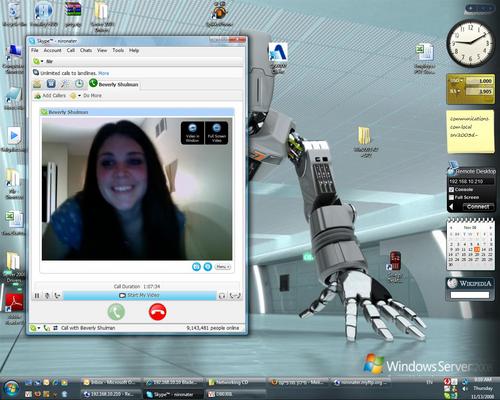Open the Contacts tab icon in Skype
The height and width of the screenshot is (400, 500).
click(x=37, y=84)
